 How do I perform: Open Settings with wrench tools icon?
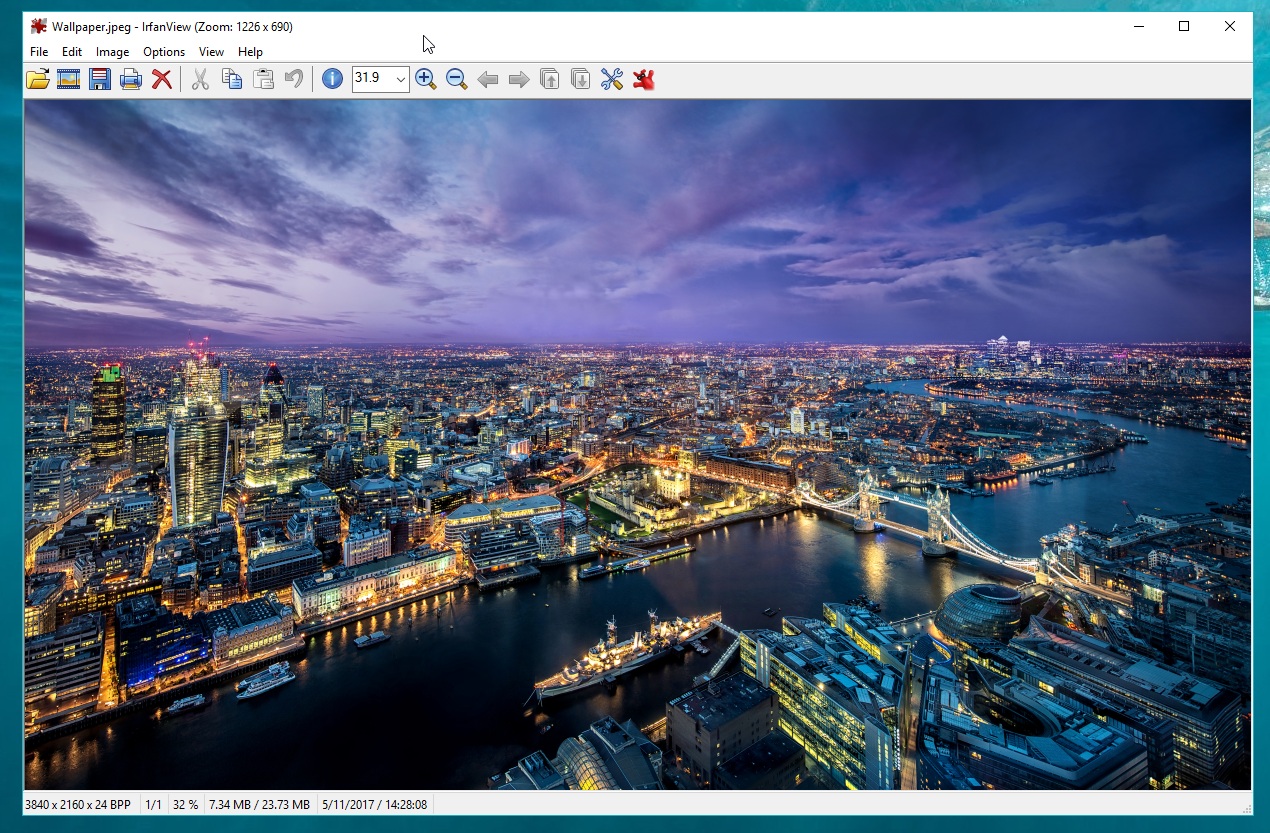coord(612,79)
